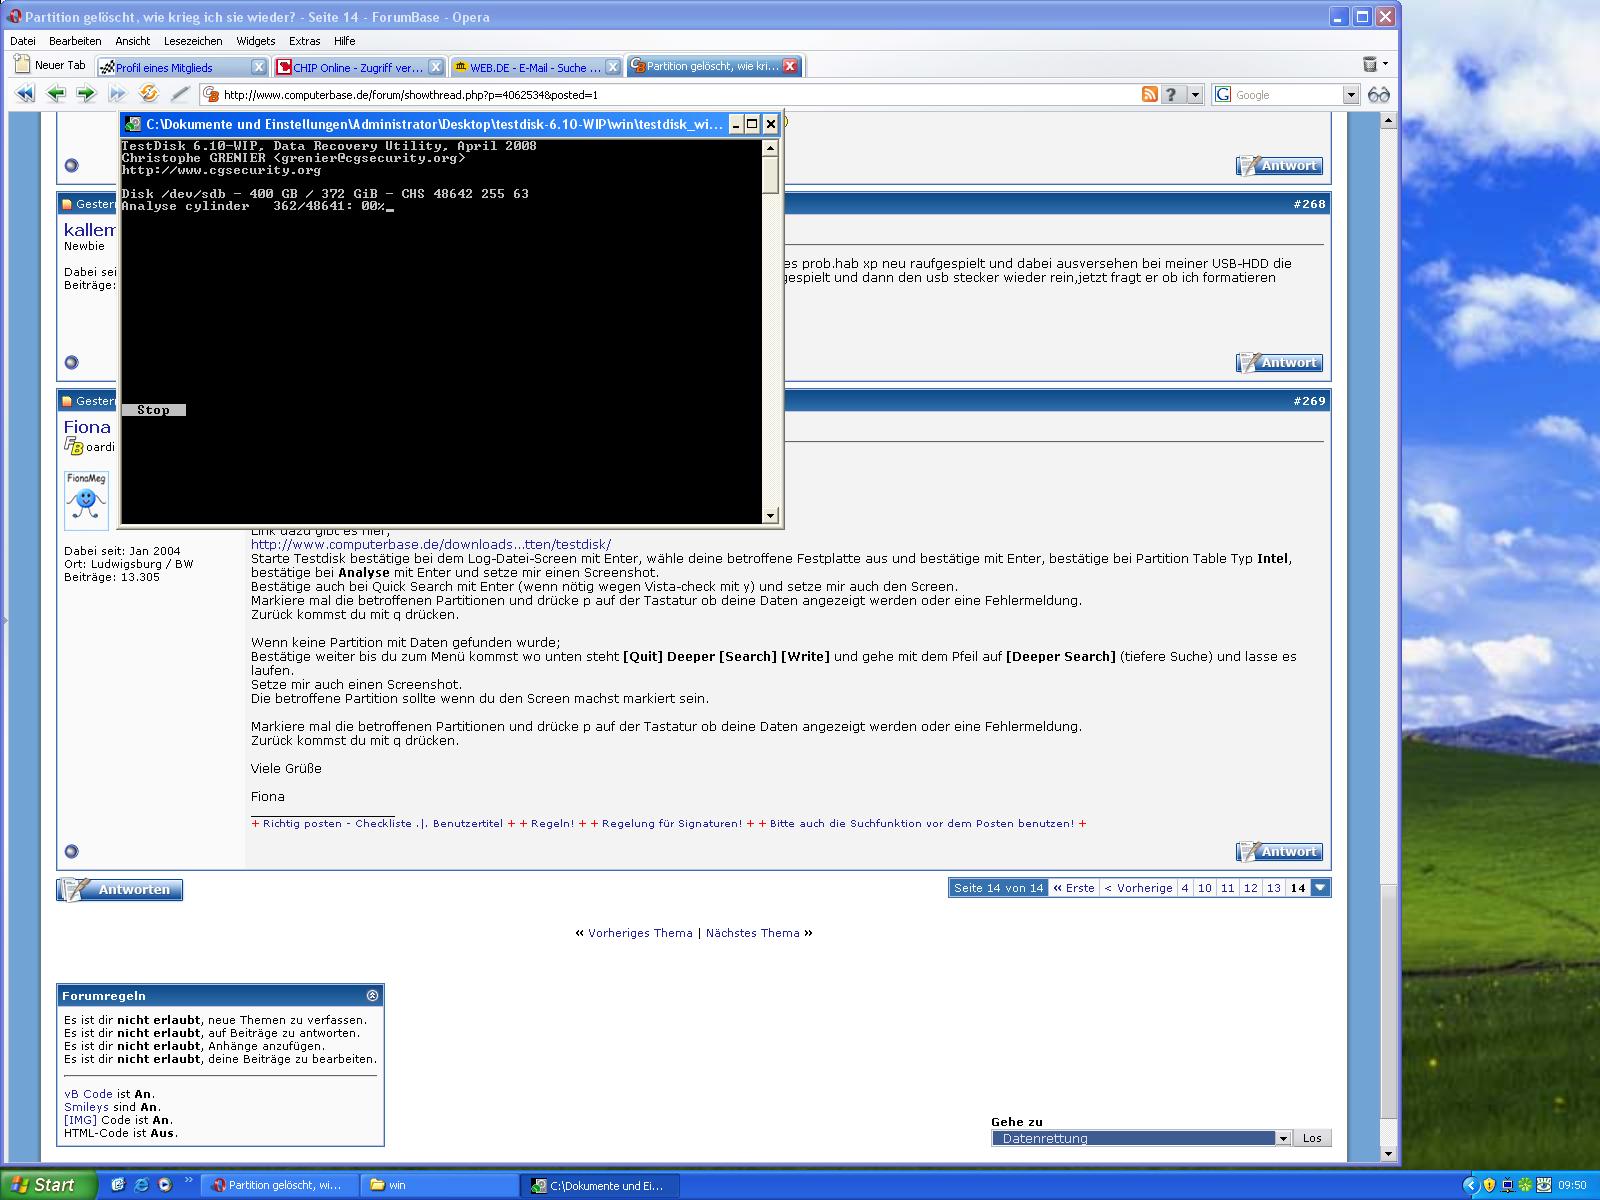The image size is (1600, 1200).
Task: Click the Opera page scrollbar up arrow
Action: (x=1387, y=121)
